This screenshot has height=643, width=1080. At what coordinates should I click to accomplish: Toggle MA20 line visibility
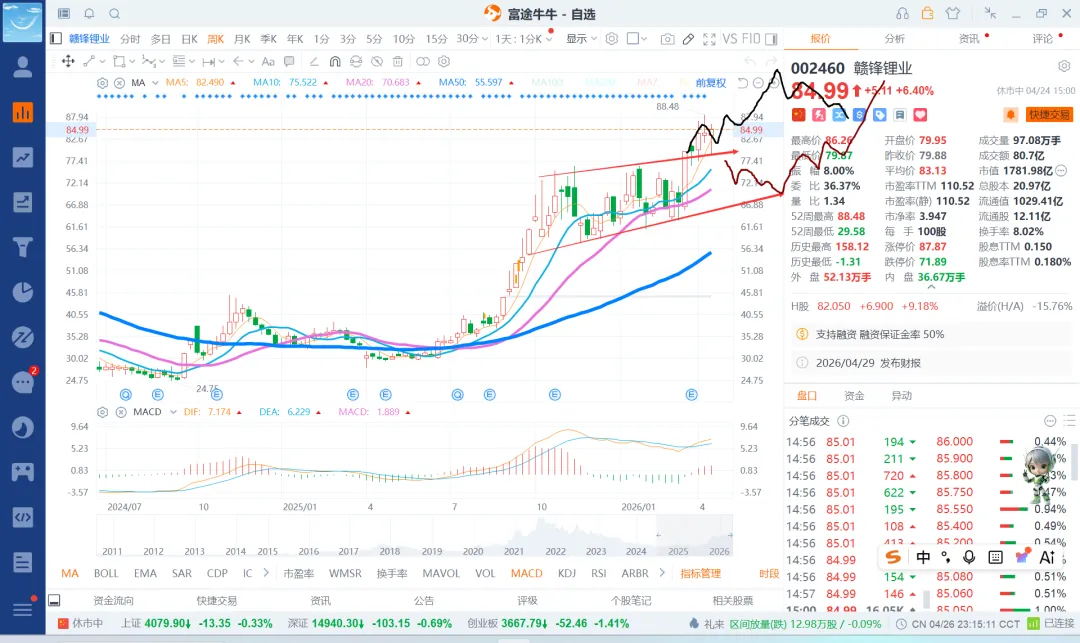tap(383, 83)
